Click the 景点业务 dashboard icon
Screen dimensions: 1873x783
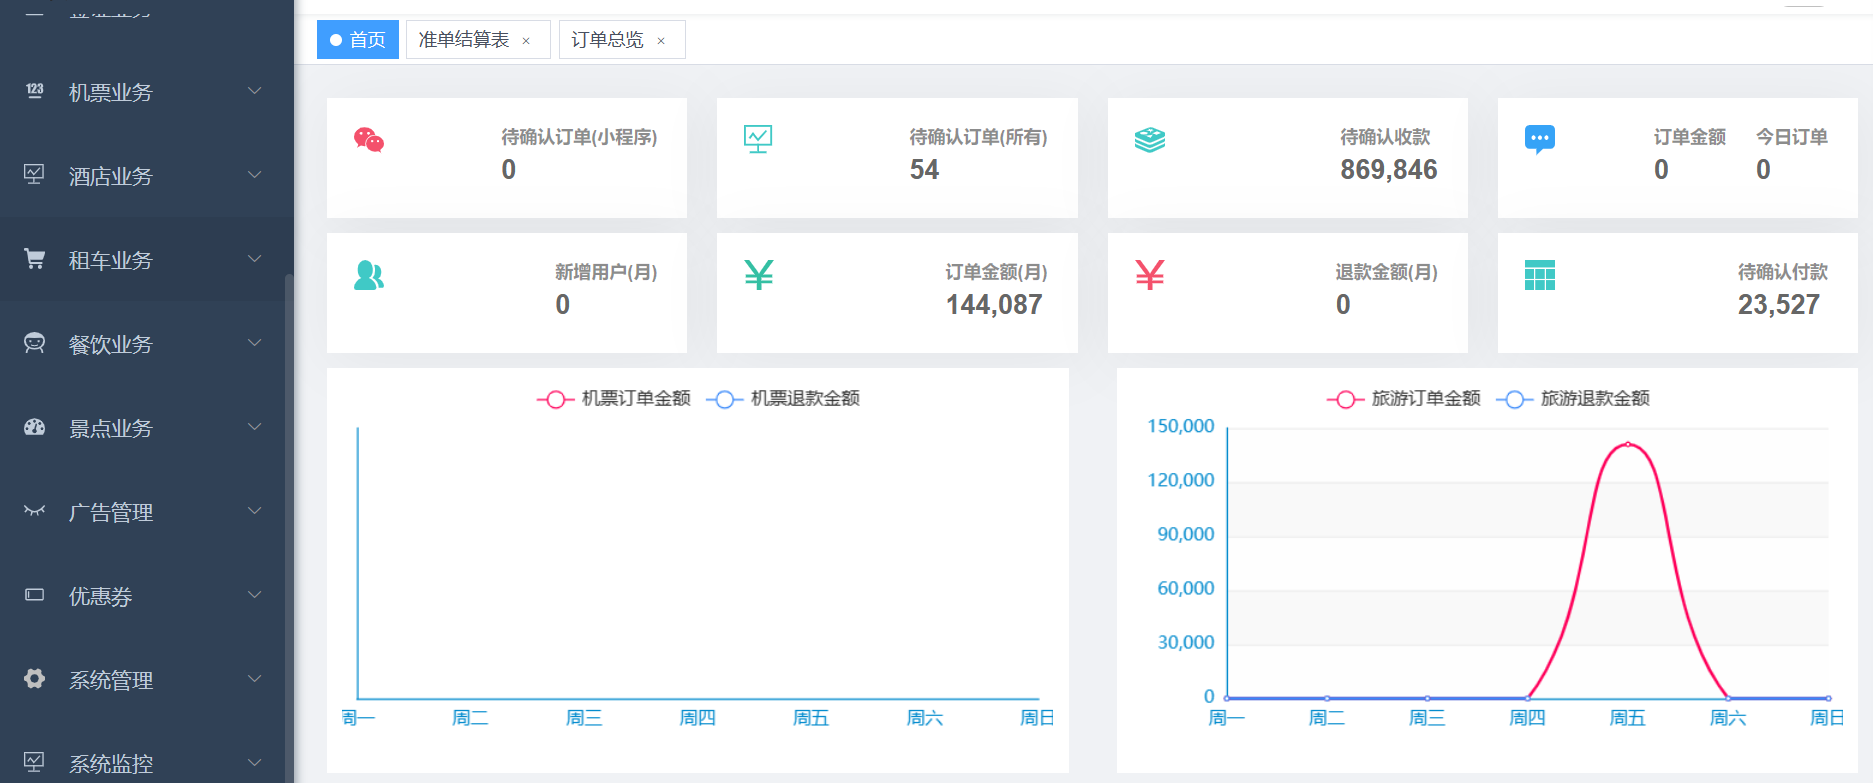[34, 426]
